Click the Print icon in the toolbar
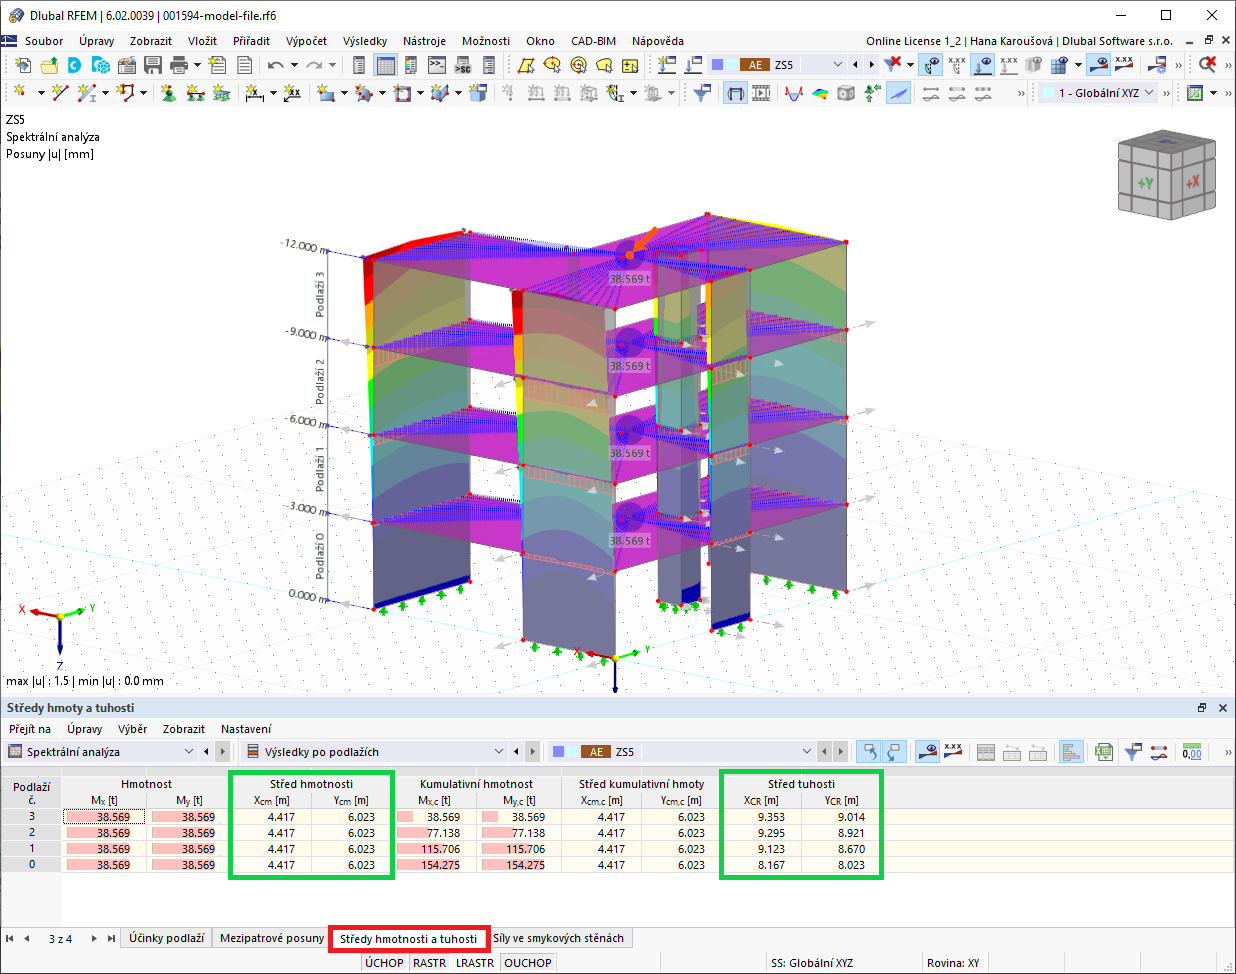The image size is (1236, 974). [x=179, y=65]
